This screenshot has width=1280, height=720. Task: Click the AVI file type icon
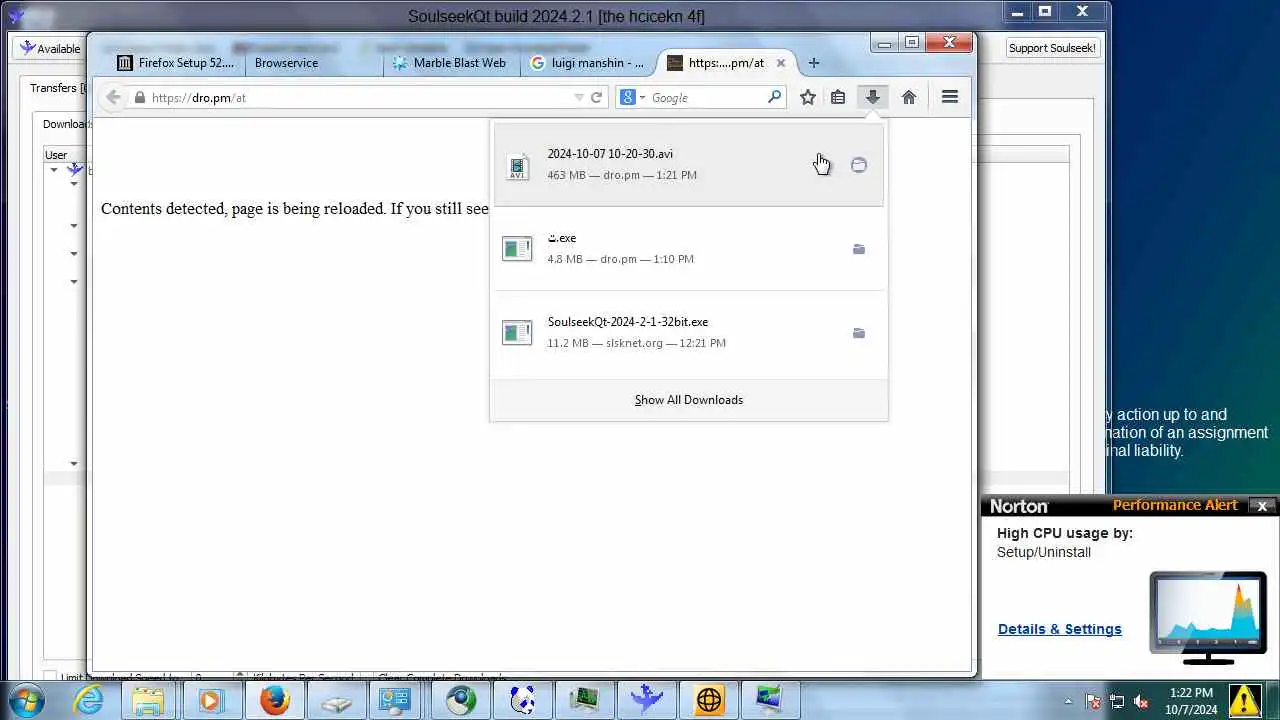(517, 166)
